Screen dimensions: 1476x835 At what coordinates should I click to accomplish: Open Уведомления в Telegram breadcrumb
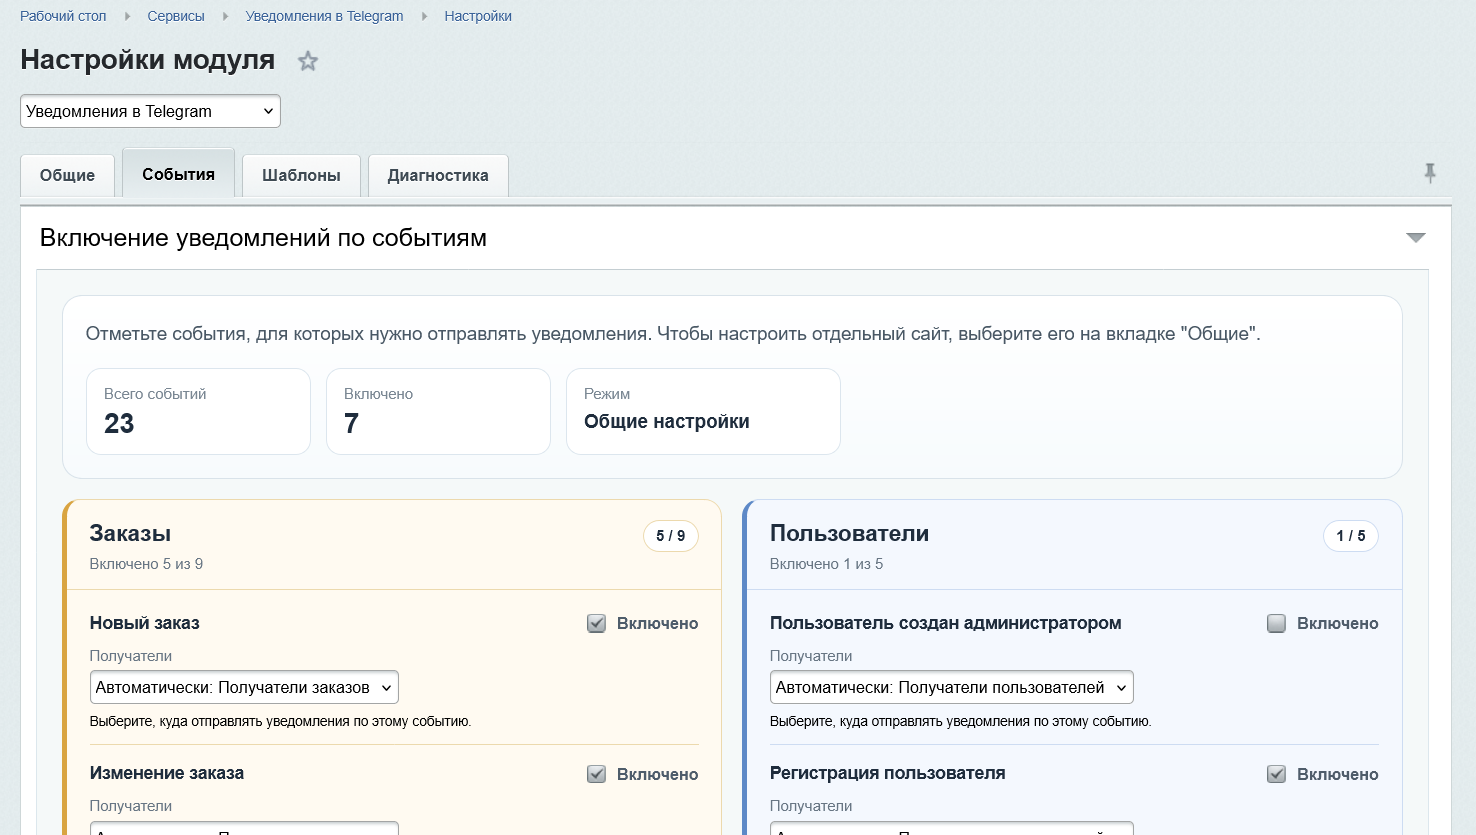324,16
